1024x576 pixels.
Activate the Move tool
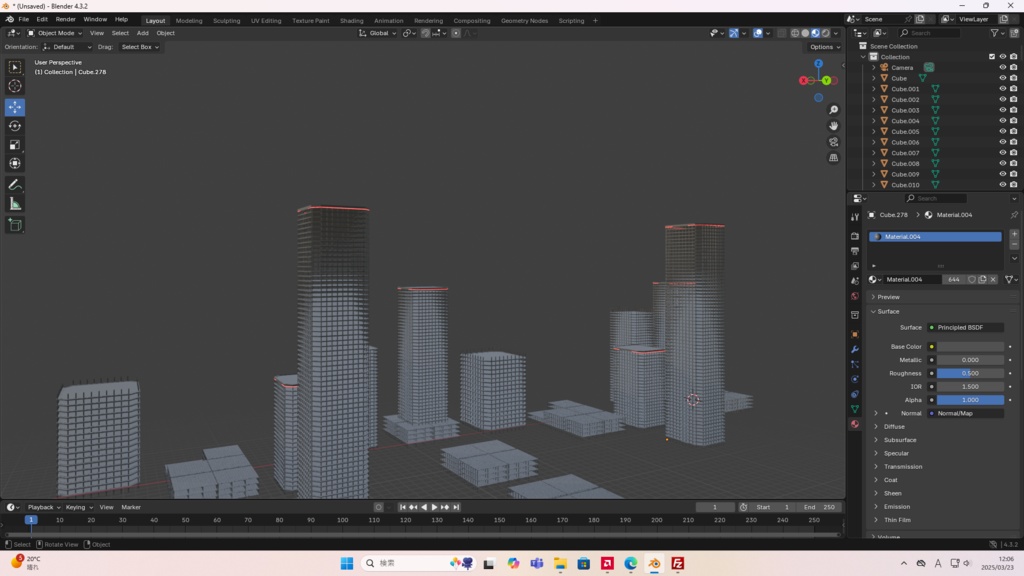15,107
